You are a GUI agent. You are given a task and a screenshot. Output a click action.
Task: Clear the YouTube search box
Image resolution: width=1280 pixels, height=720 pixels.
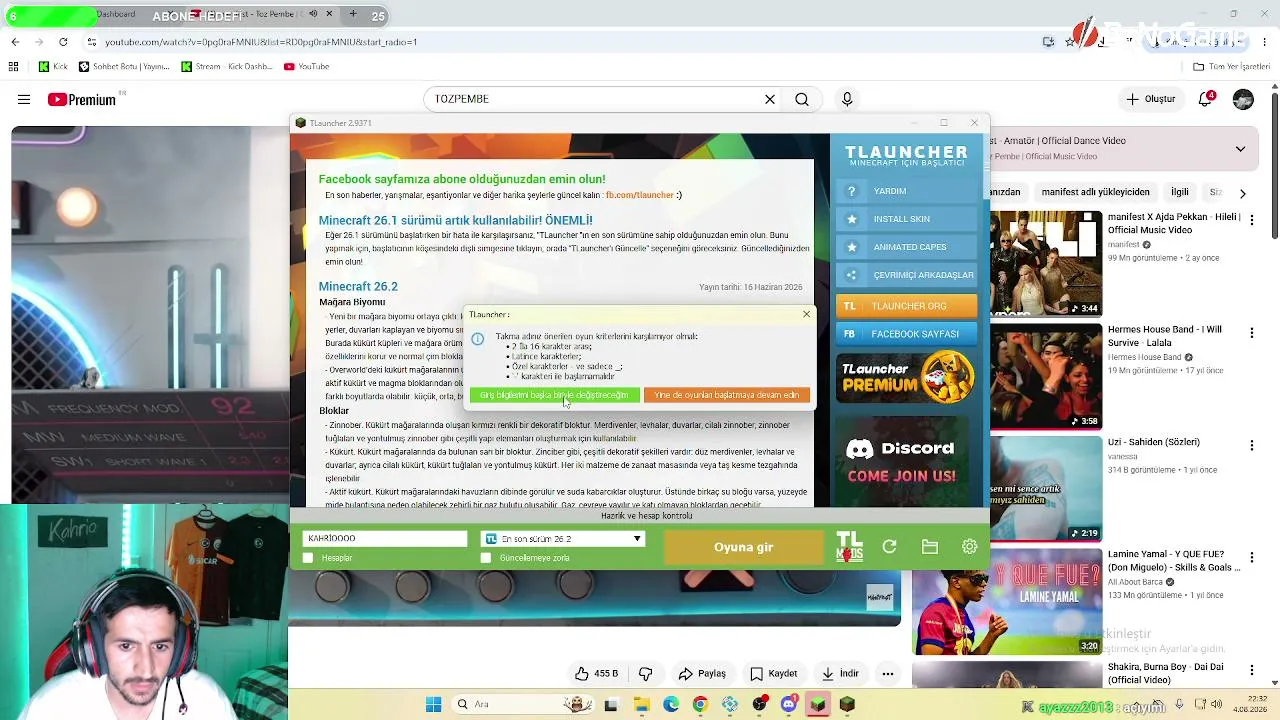(x=770, y=99)
